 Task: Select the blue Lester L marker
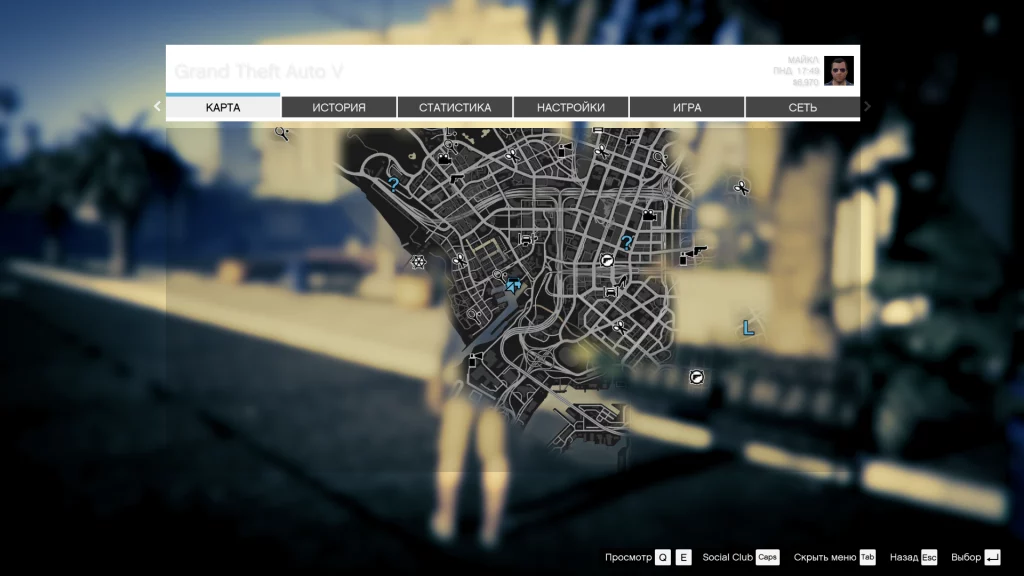[x=748, y=328]
